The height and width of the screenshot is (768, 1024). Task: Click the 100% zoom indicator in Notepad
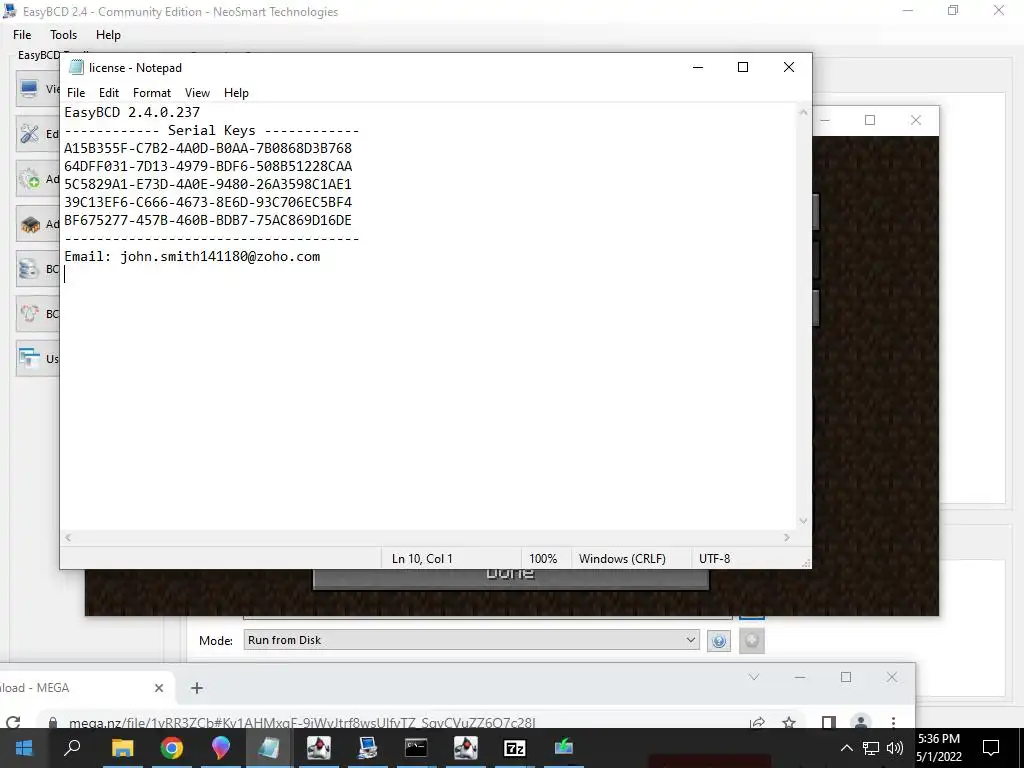pos(543,559)
